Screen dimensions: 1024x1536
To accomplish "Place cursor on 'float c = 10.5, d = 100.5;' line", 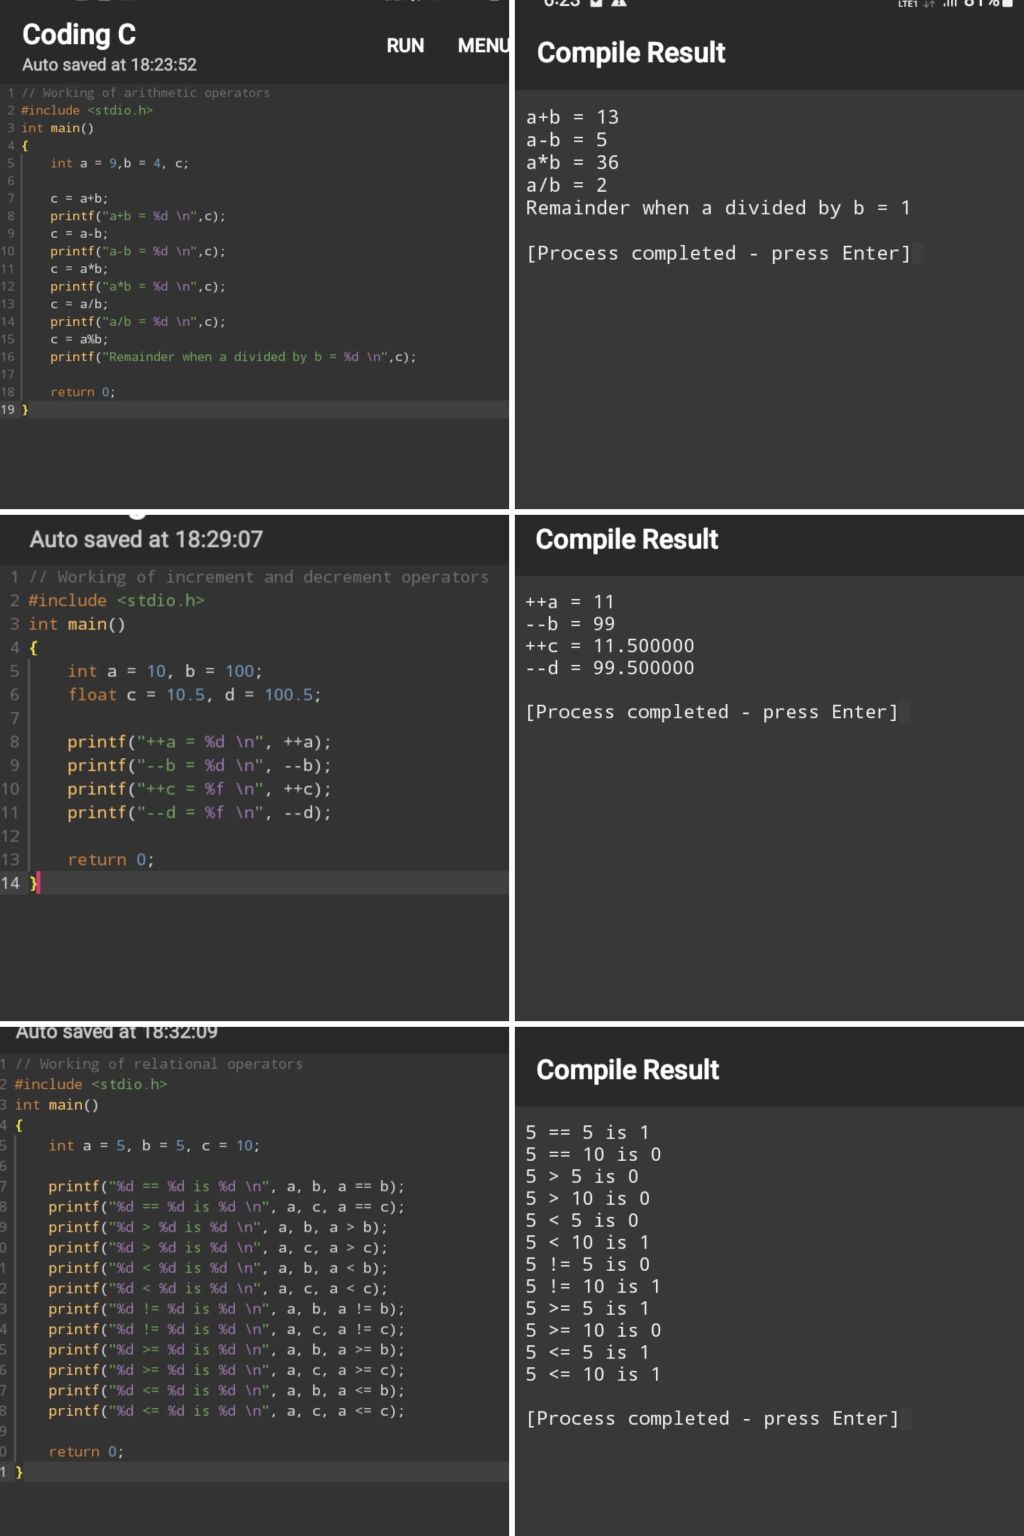I will pyautogui.click(x=194, y=695).
